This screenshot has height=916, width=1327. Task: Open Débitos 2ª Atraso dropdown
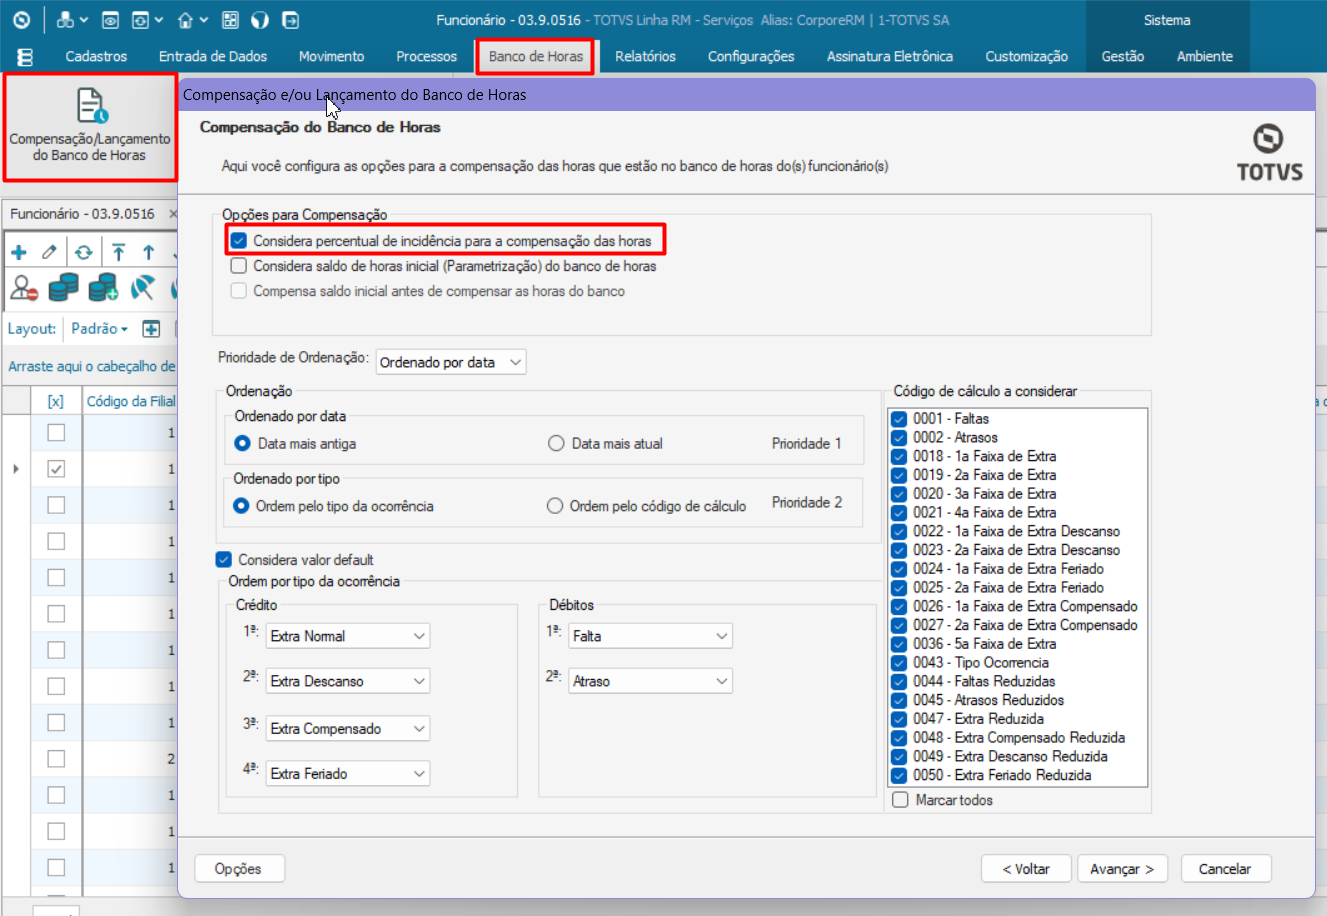tap(651, 681)
